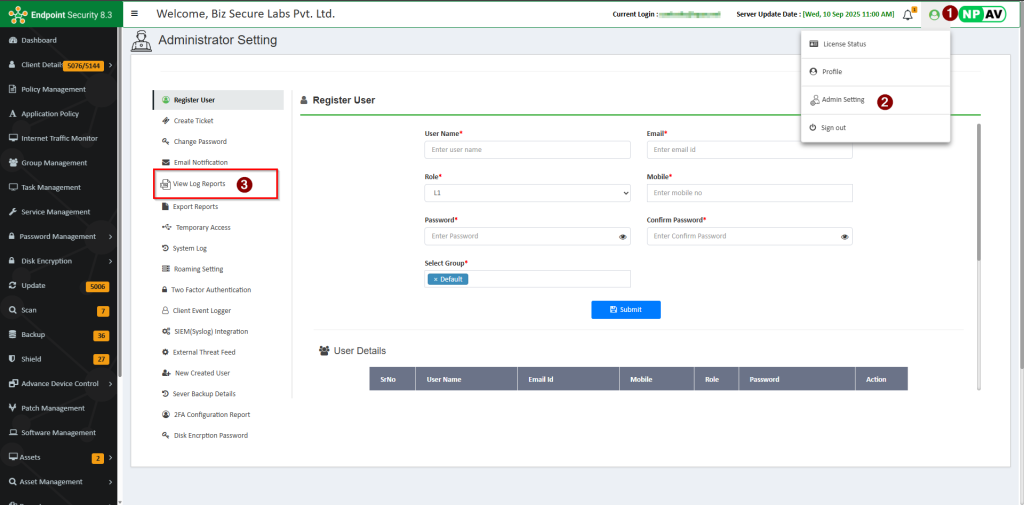
Task: Expand the Password Management sidebar menu
Action: [58, 236]
